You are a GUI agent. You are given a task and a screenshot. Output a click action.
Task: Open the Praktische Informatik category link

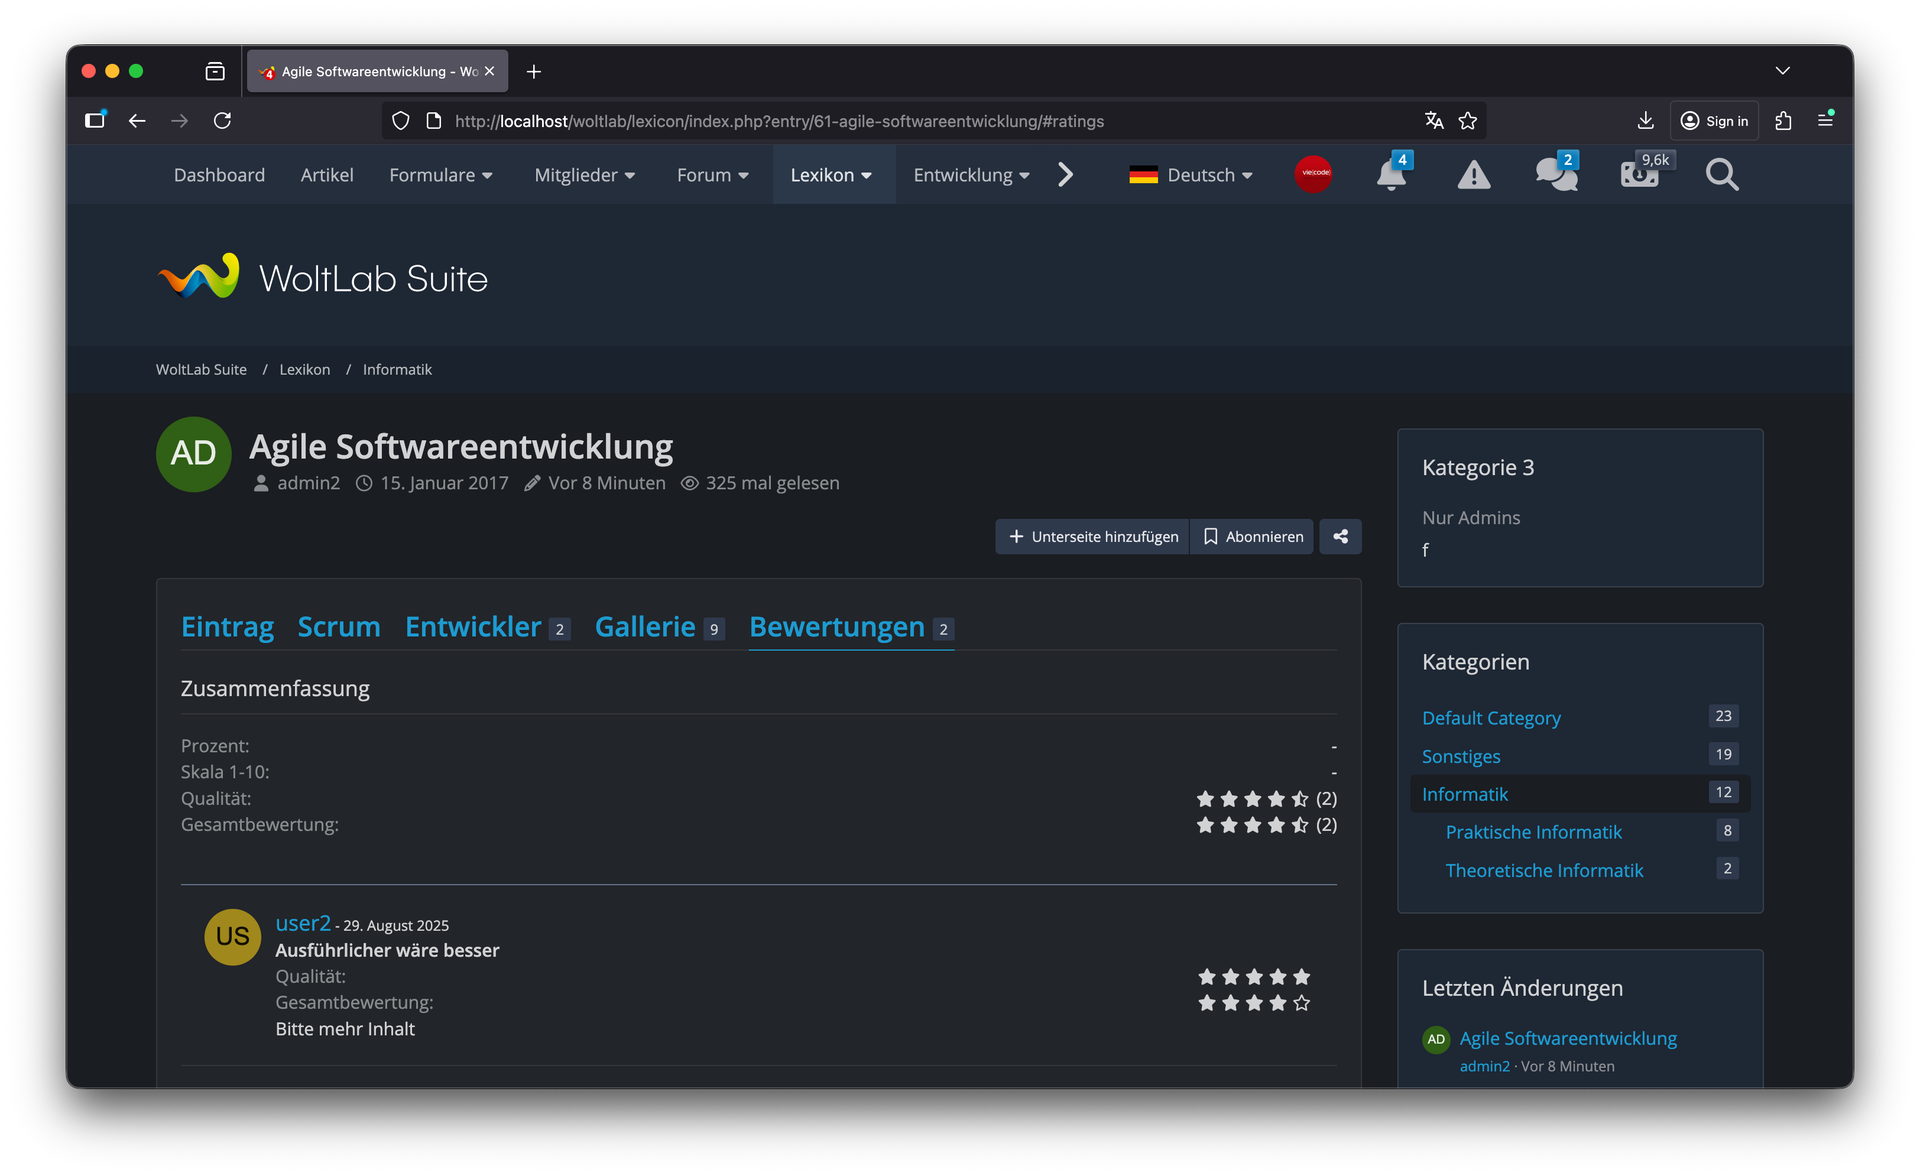coord(1533,832)
